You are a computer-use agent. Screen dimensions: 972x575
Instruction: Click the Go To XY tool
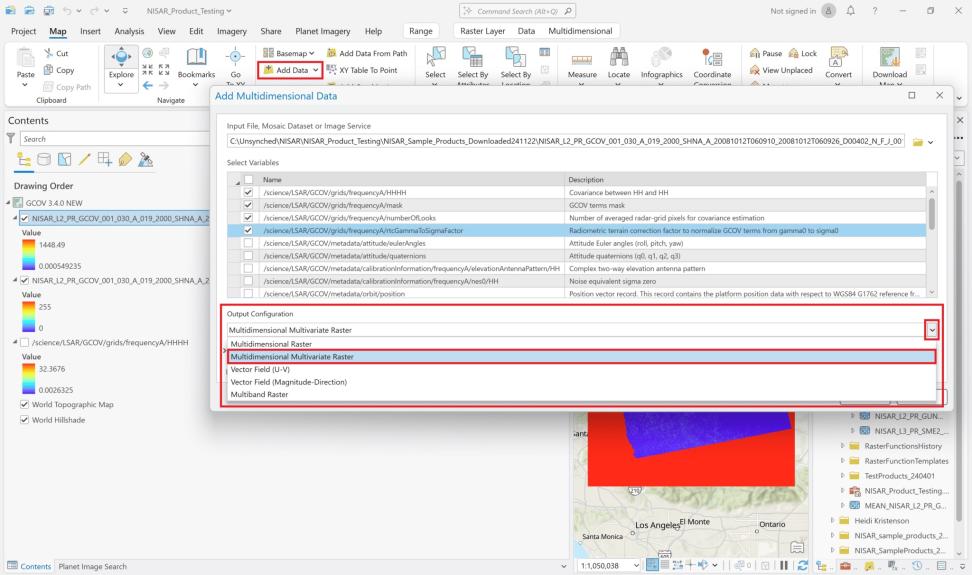pyautogui.click(x=235, y=64)
